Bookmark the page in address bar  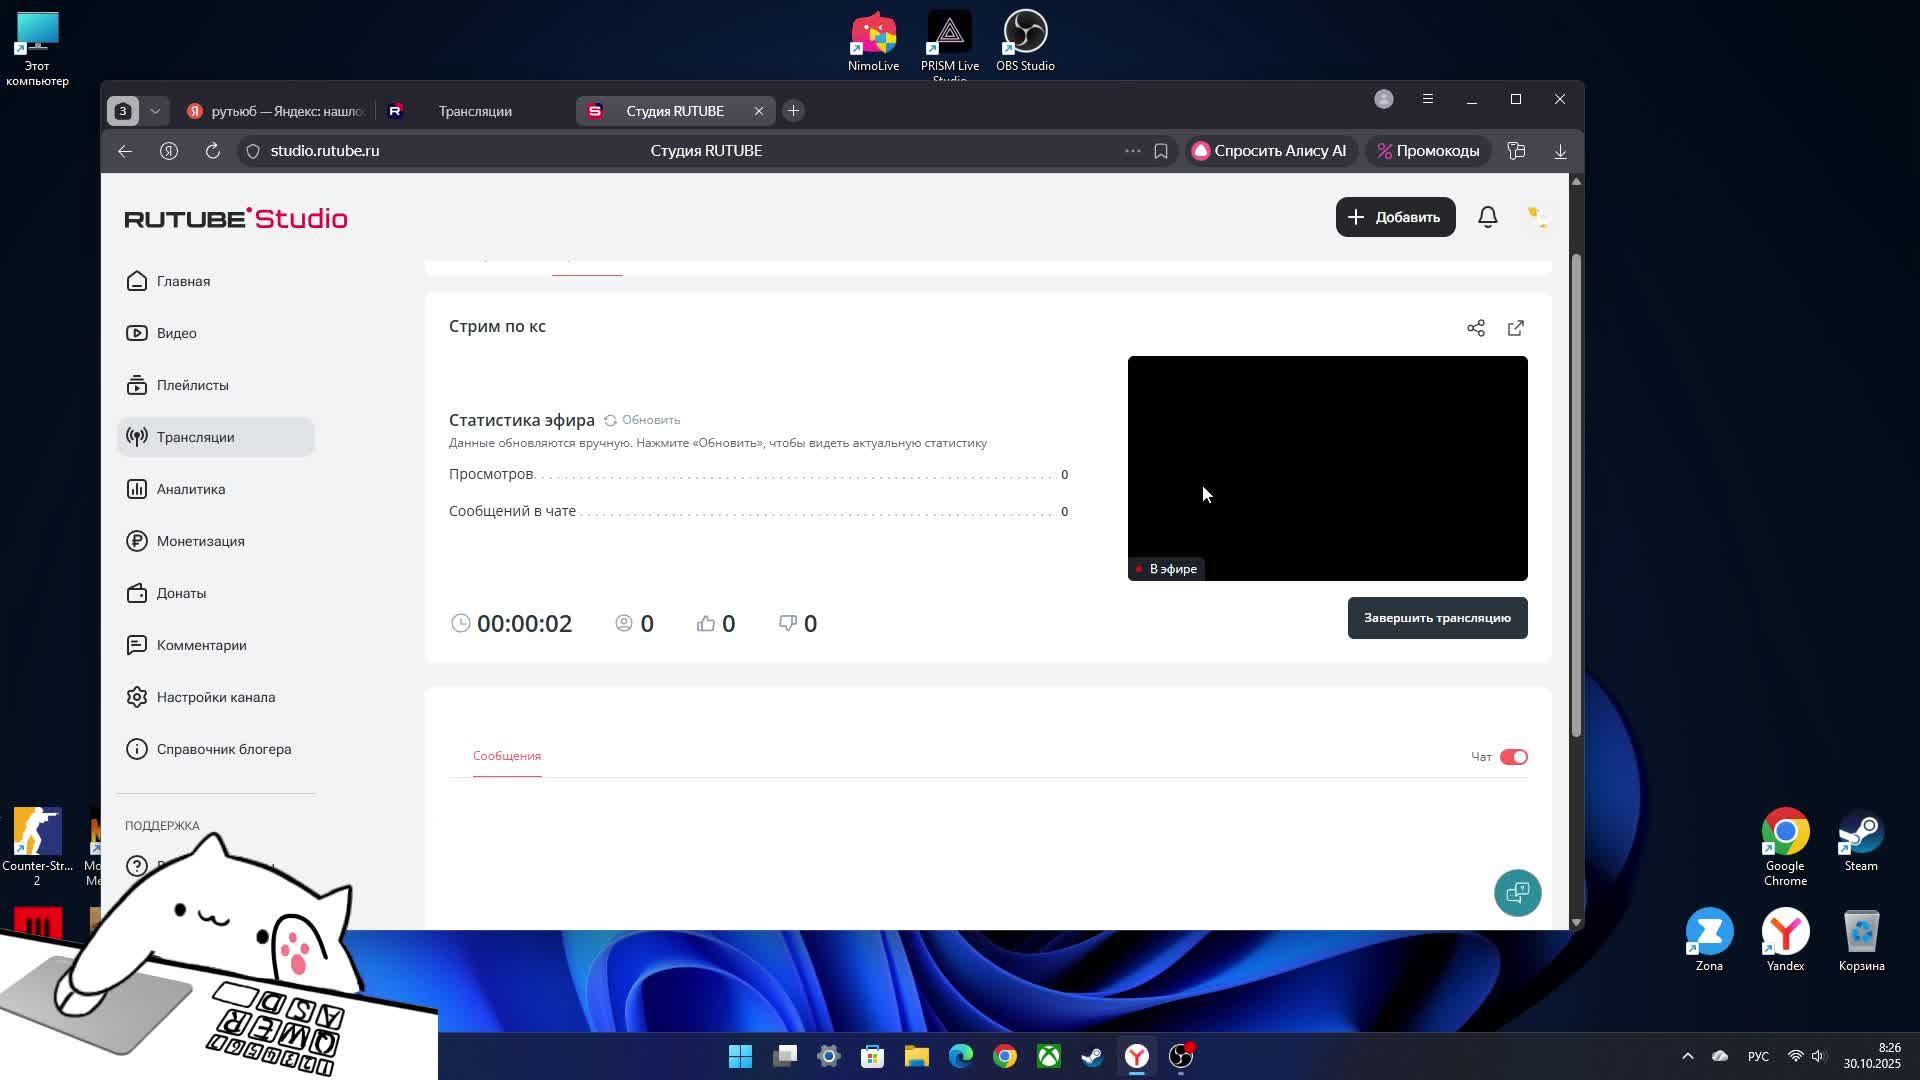[1160, 151]
